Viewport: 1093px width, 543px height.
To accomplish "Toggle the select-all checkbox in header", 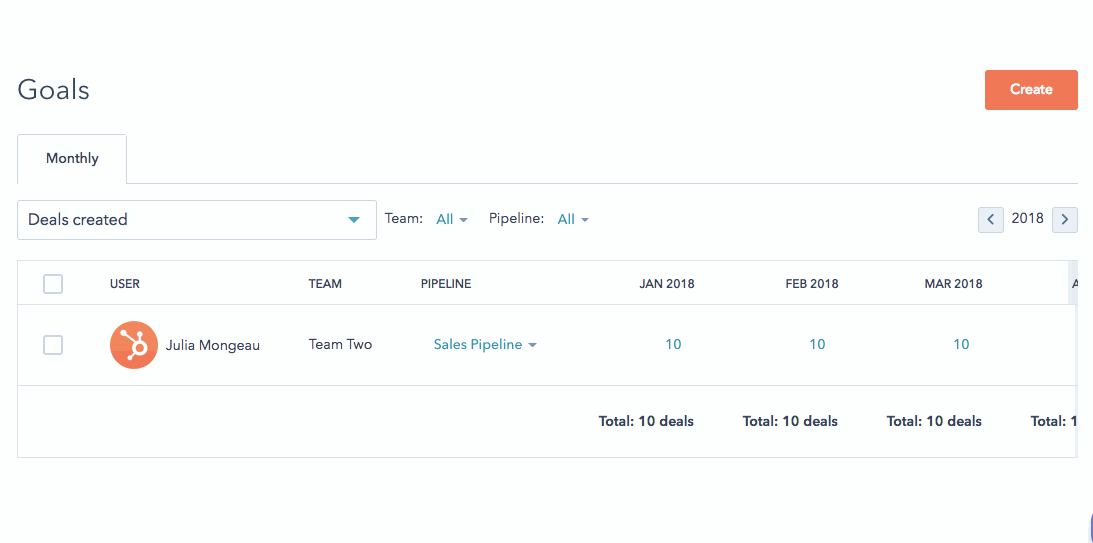I will click(x=53, y=284).
